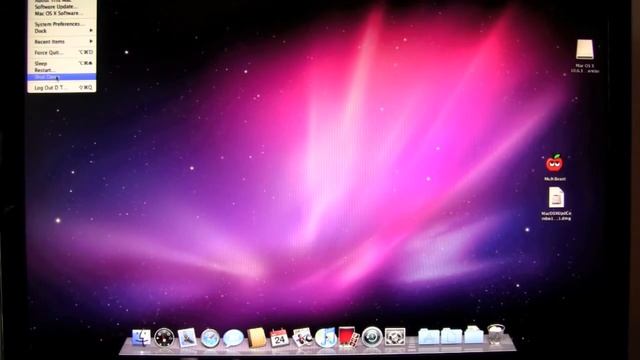Open Finder from the Dock

[x=141, y=338]
